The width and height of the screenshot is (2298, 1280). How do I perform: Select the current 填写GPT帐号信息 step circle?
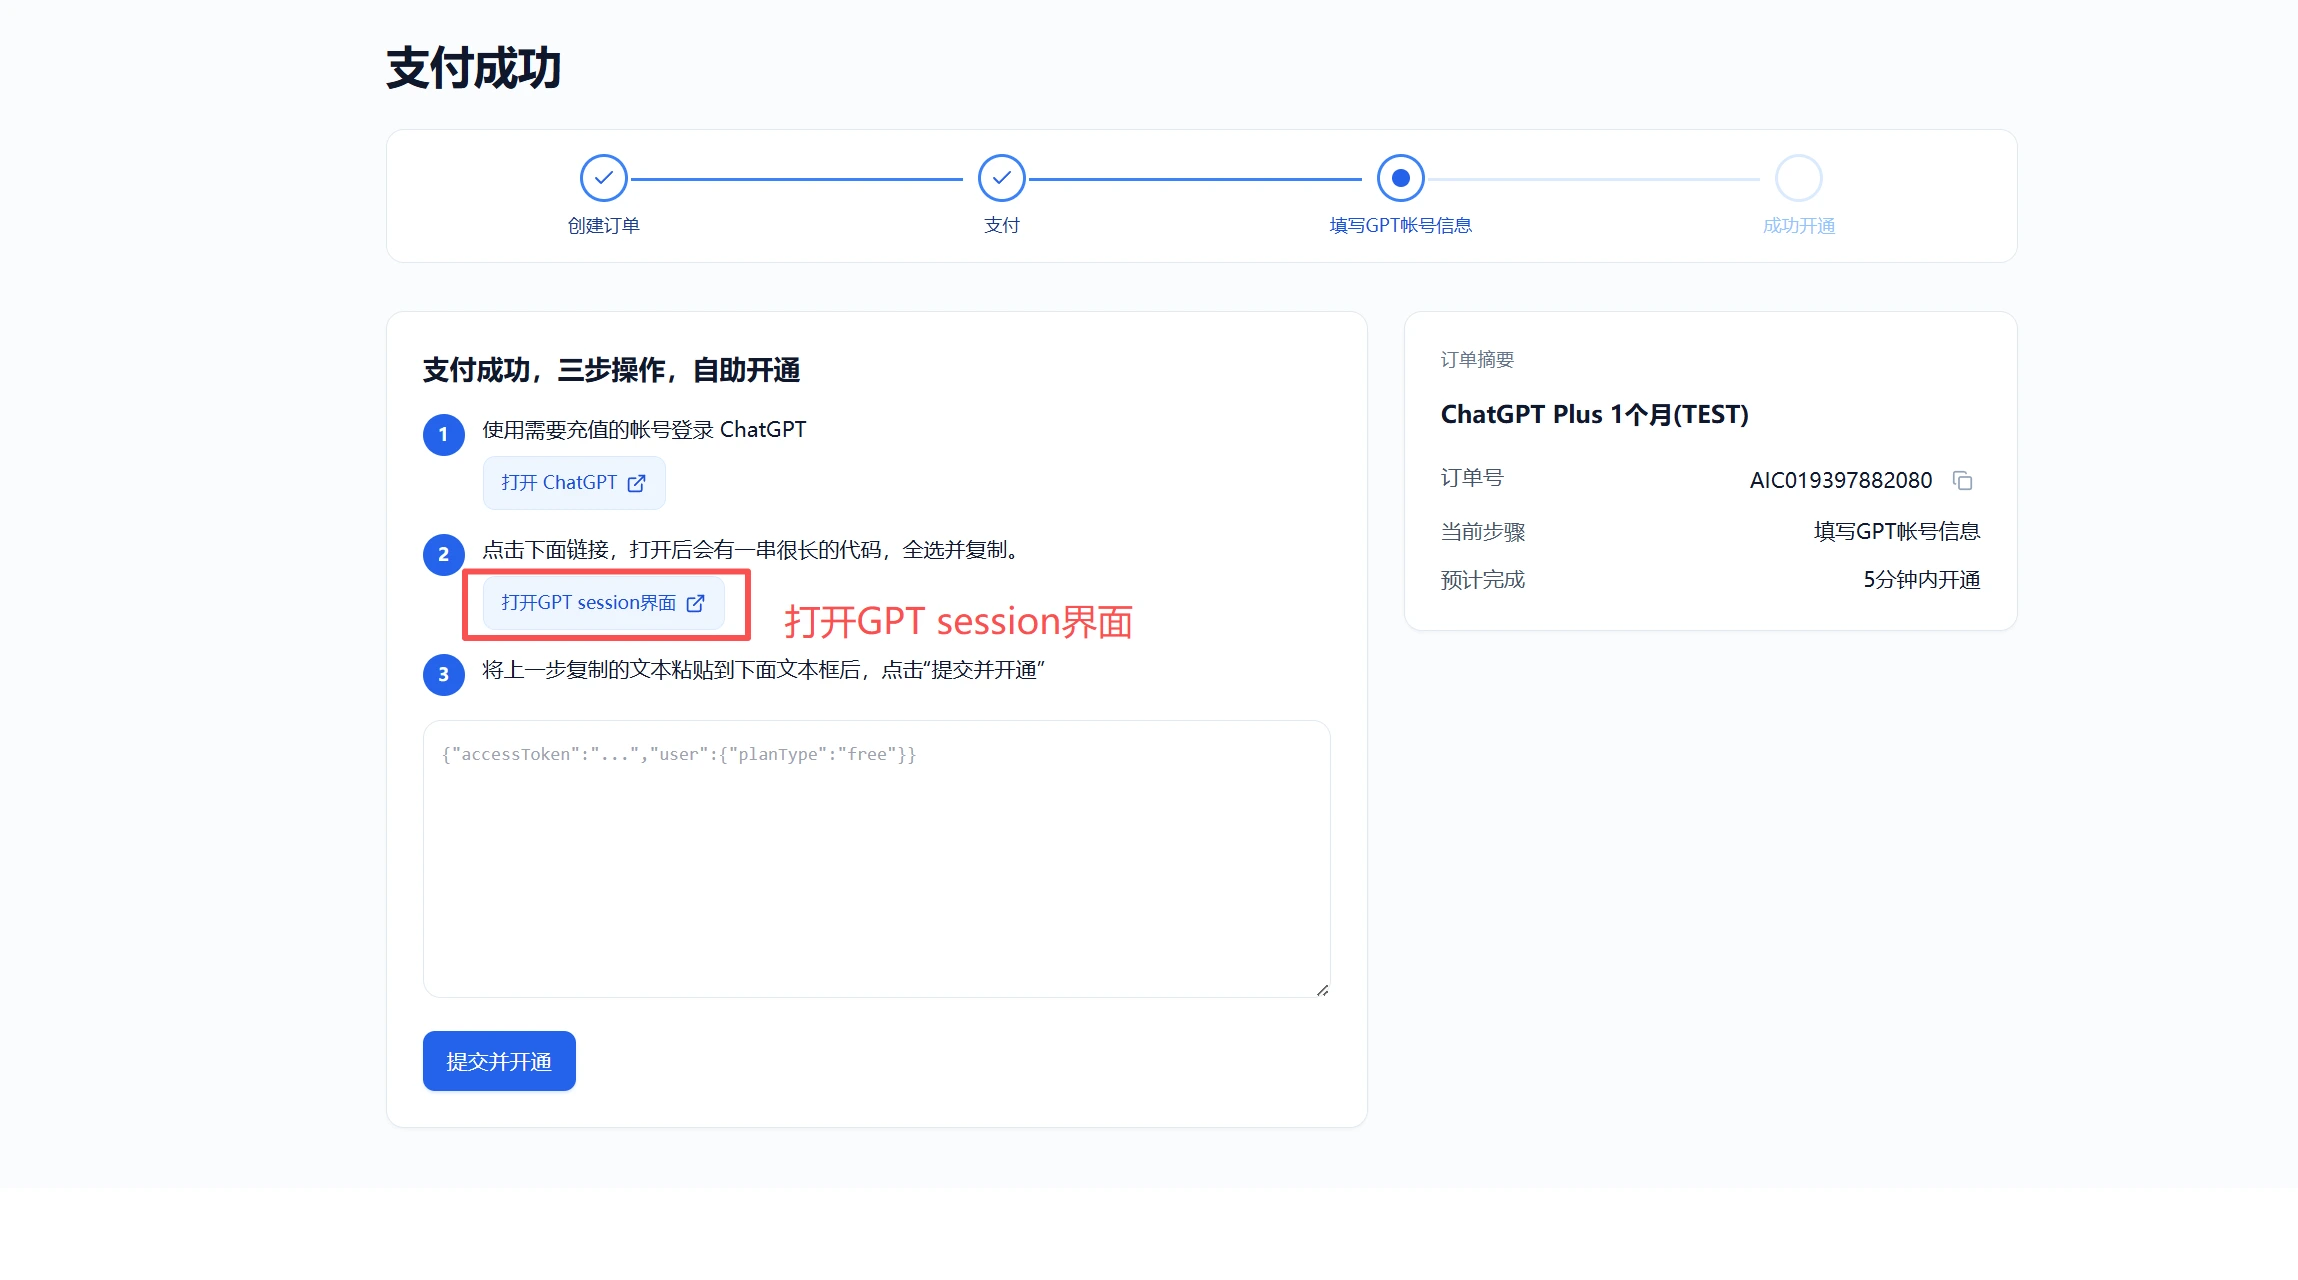point(1400,178)
